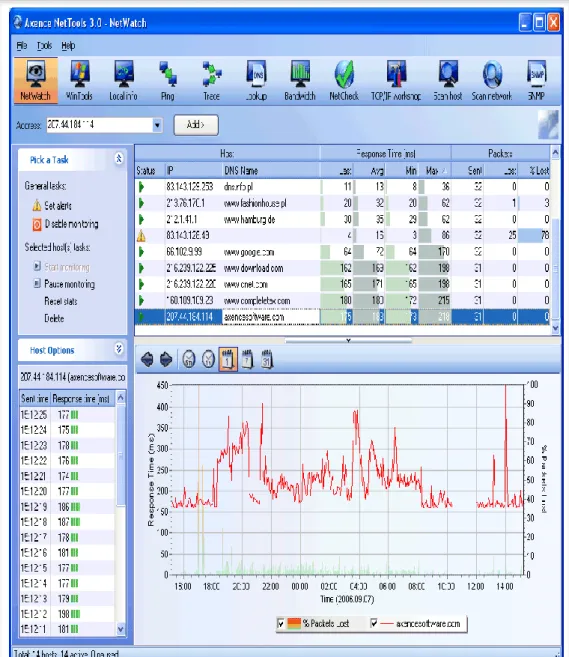Sort by the Max column header
The height and width of the screenshot is (657, 569).
pos(435,171)
